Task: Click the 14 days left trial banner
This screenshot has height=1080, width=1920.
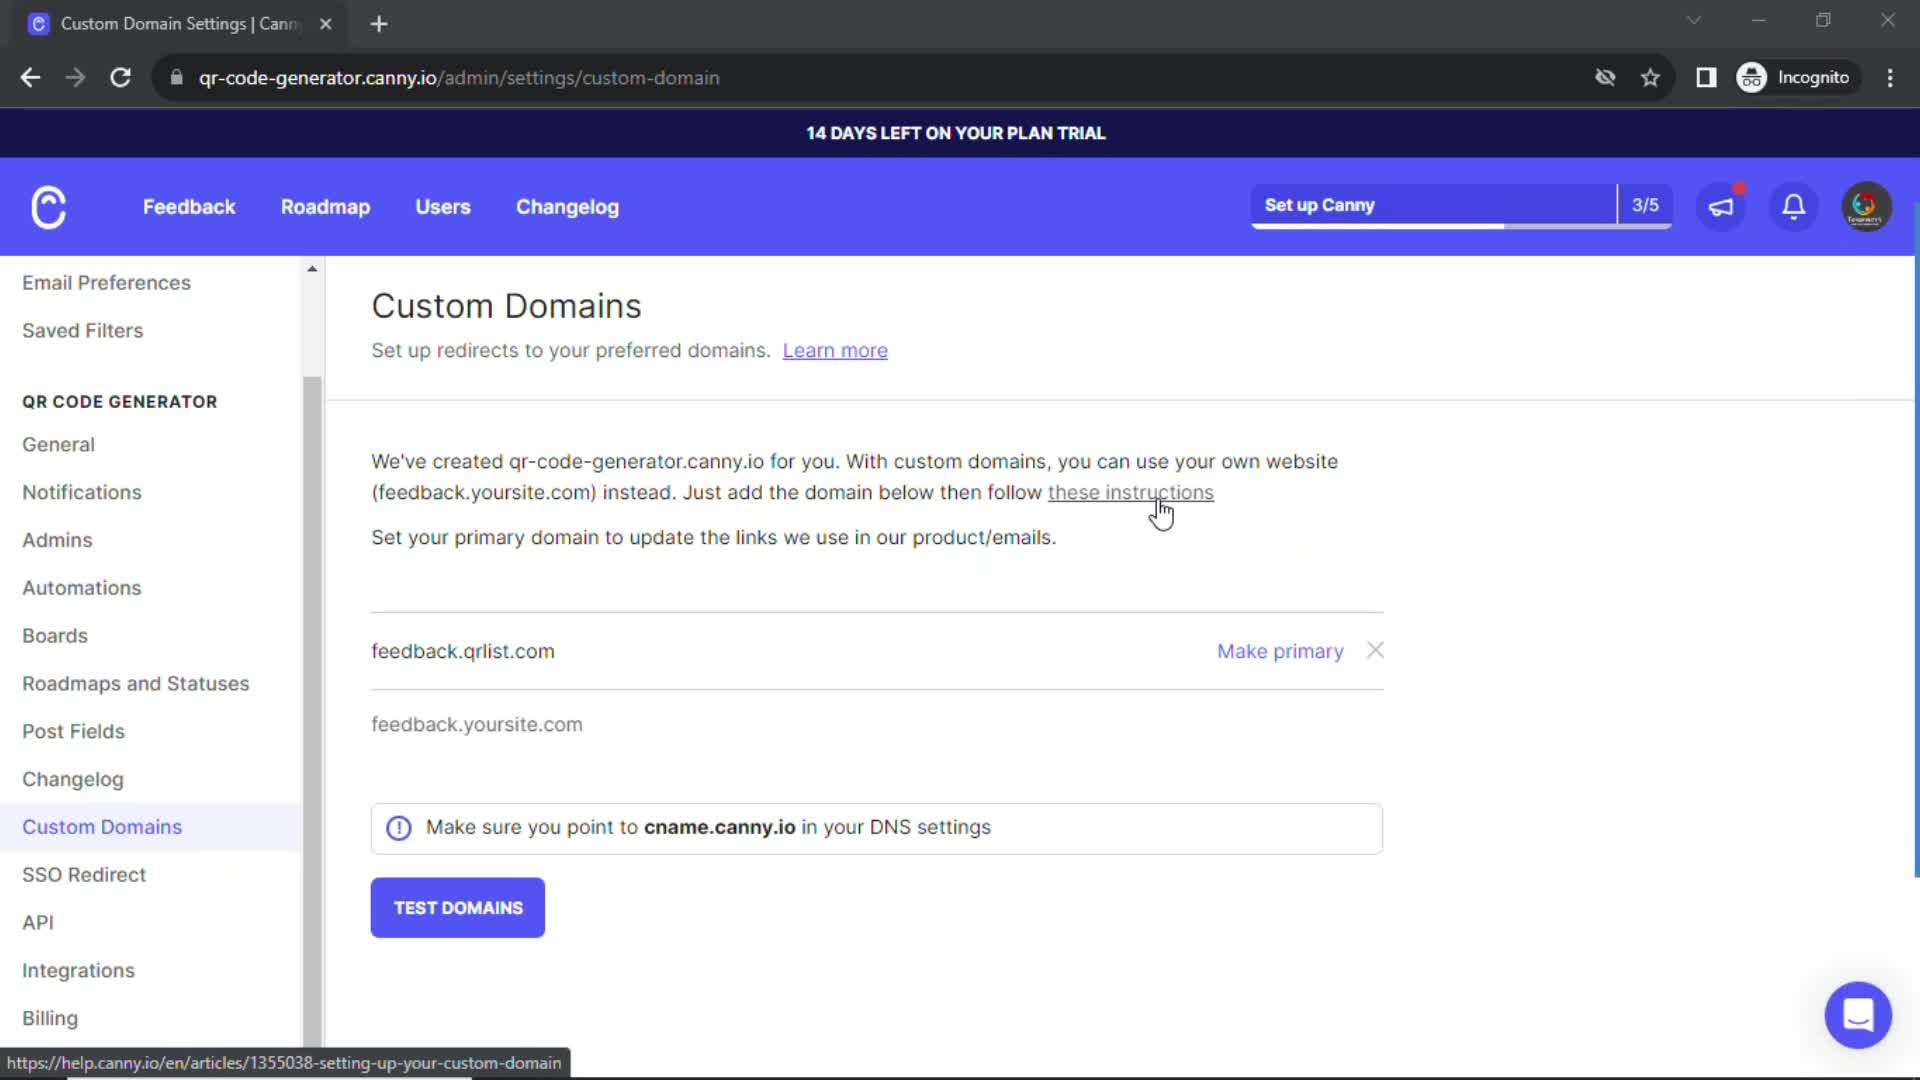Action: [x=956, y=133]
